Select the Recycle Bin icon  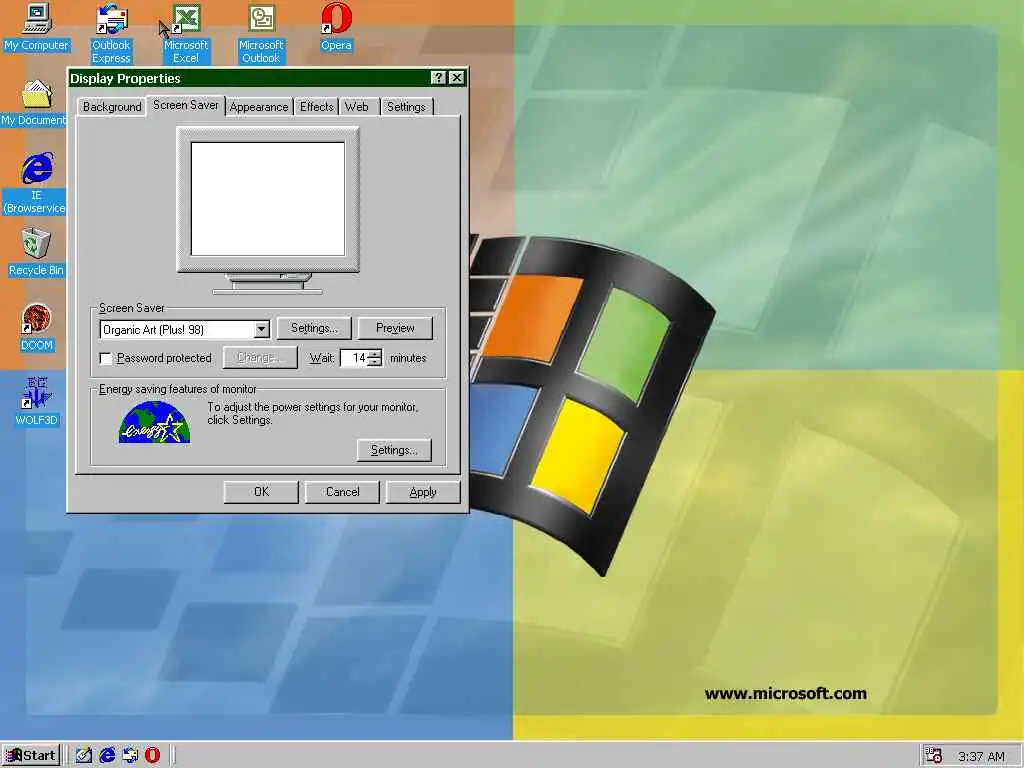click(37, 252)
